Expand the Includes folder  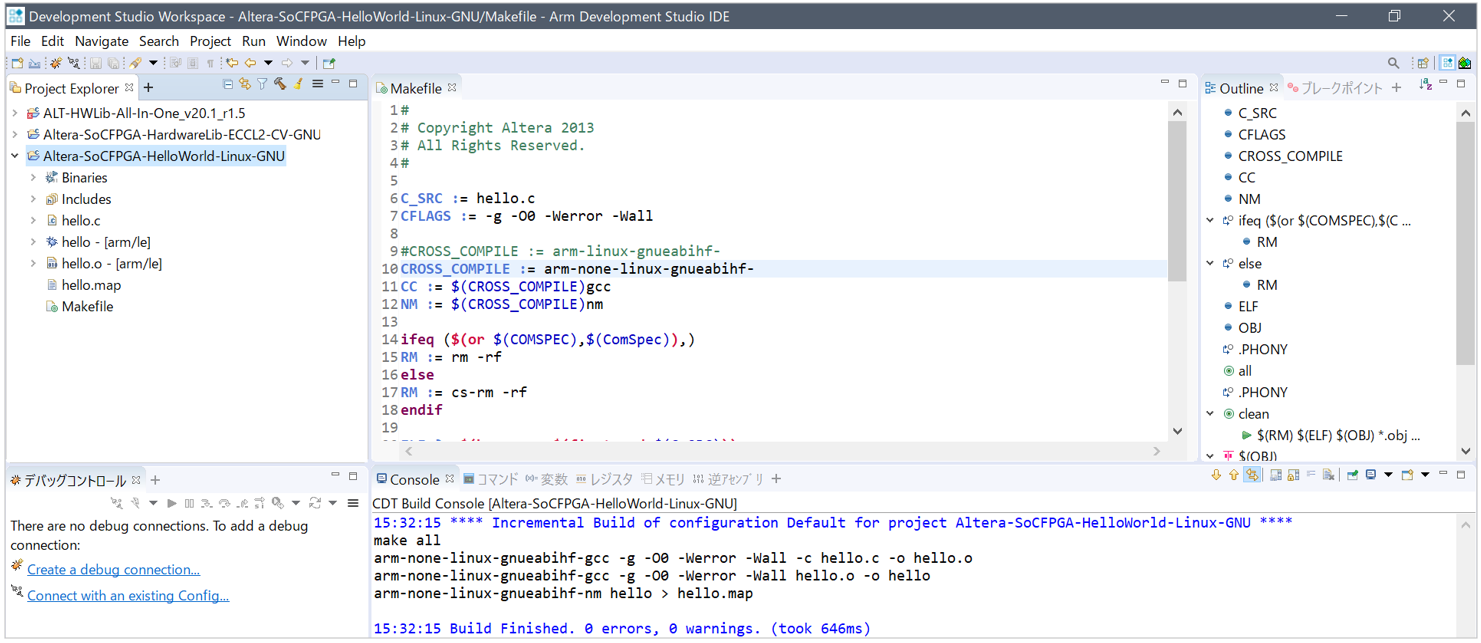pos(33,199)
